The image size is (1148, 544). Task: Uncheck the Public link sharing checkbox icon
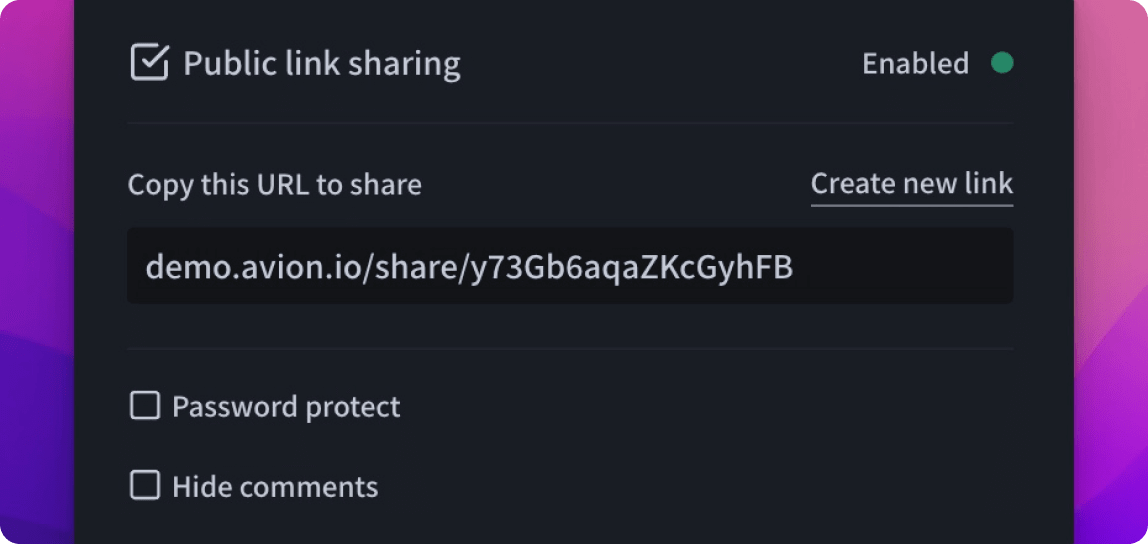pos(149,63)
